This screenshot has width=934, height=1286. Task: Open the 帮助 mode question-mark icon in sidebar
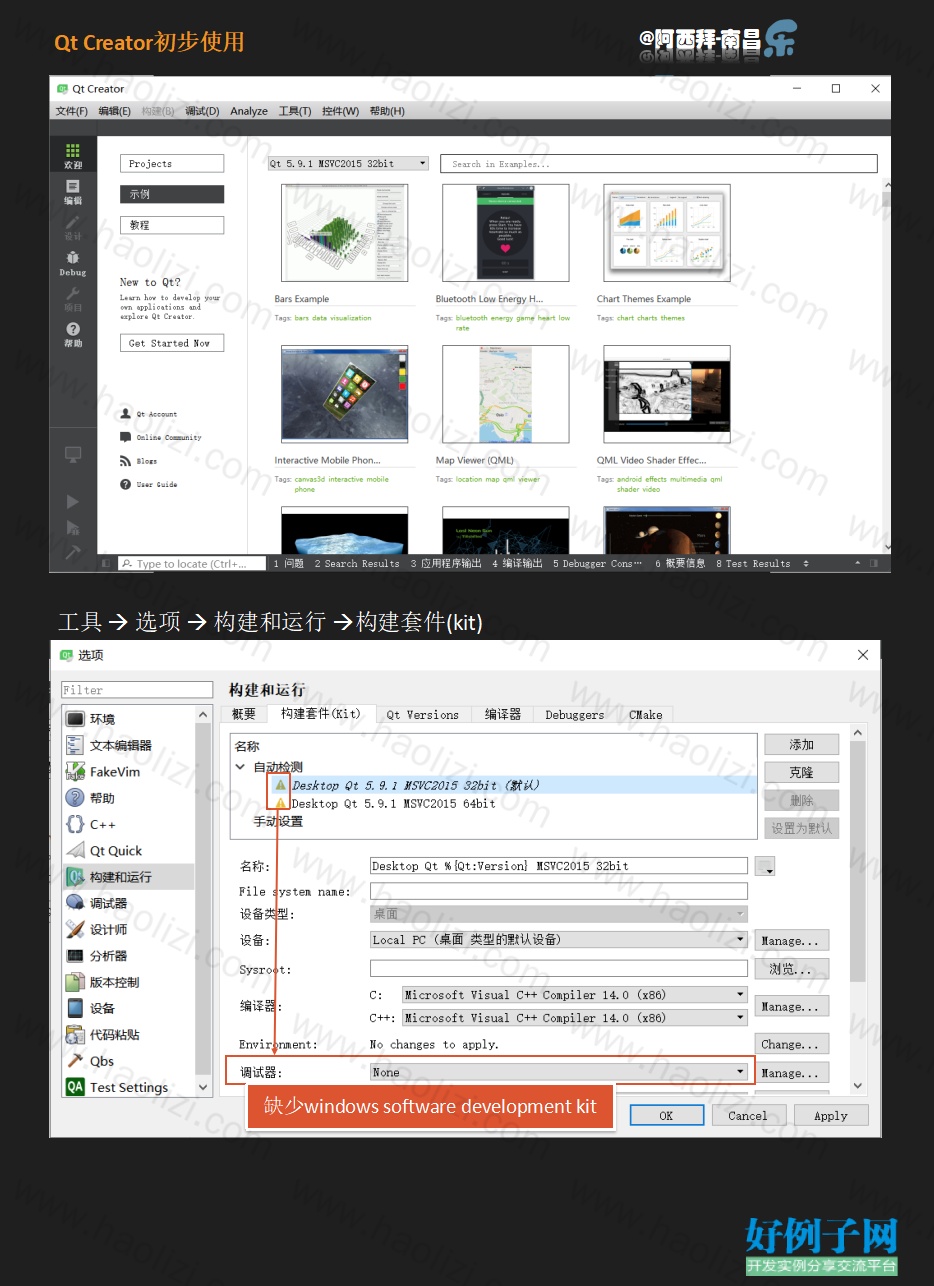(73, 335)
